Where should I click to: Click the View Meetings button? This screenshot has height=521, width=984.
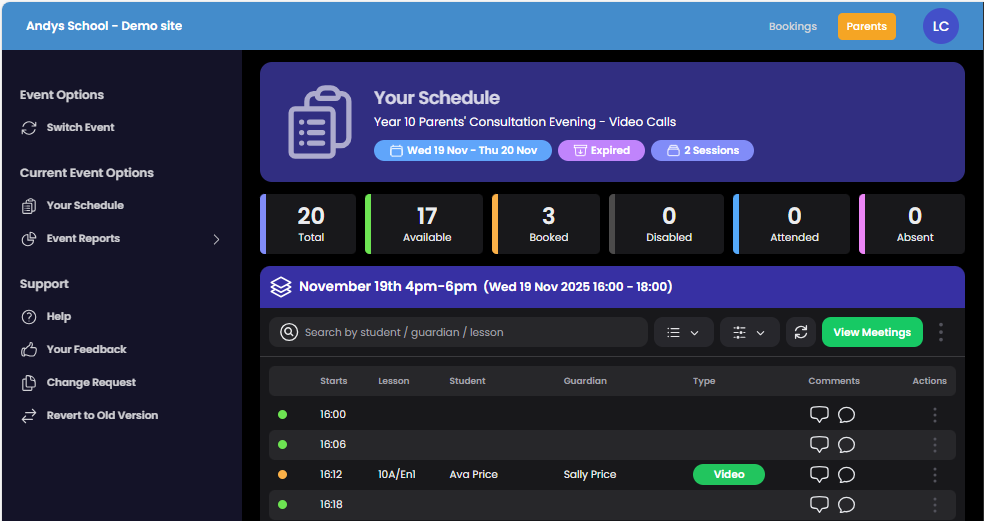point(872,332)
